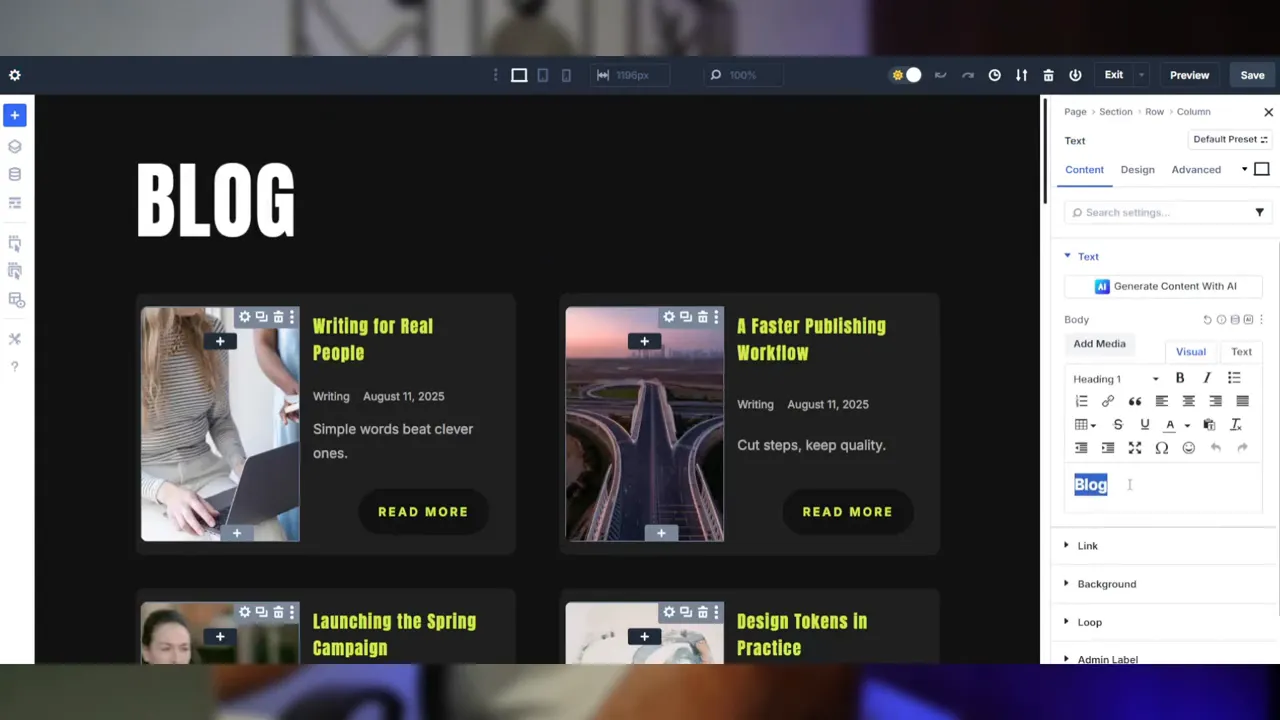Toggle light and dark builder mode

(906, 75)
